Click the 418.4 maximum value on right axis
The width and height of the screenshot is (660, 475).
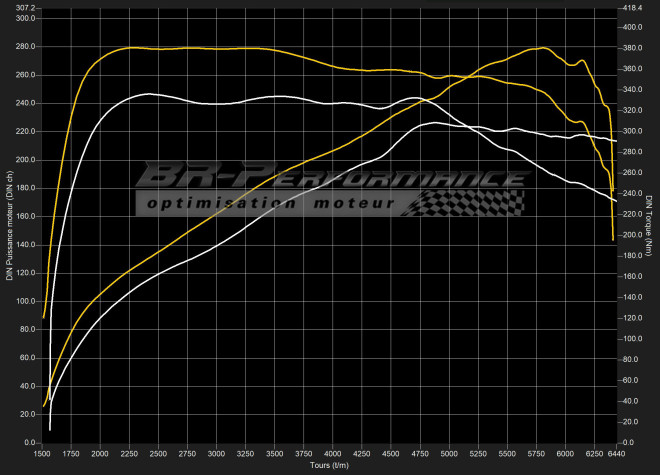tap(634, 8)
